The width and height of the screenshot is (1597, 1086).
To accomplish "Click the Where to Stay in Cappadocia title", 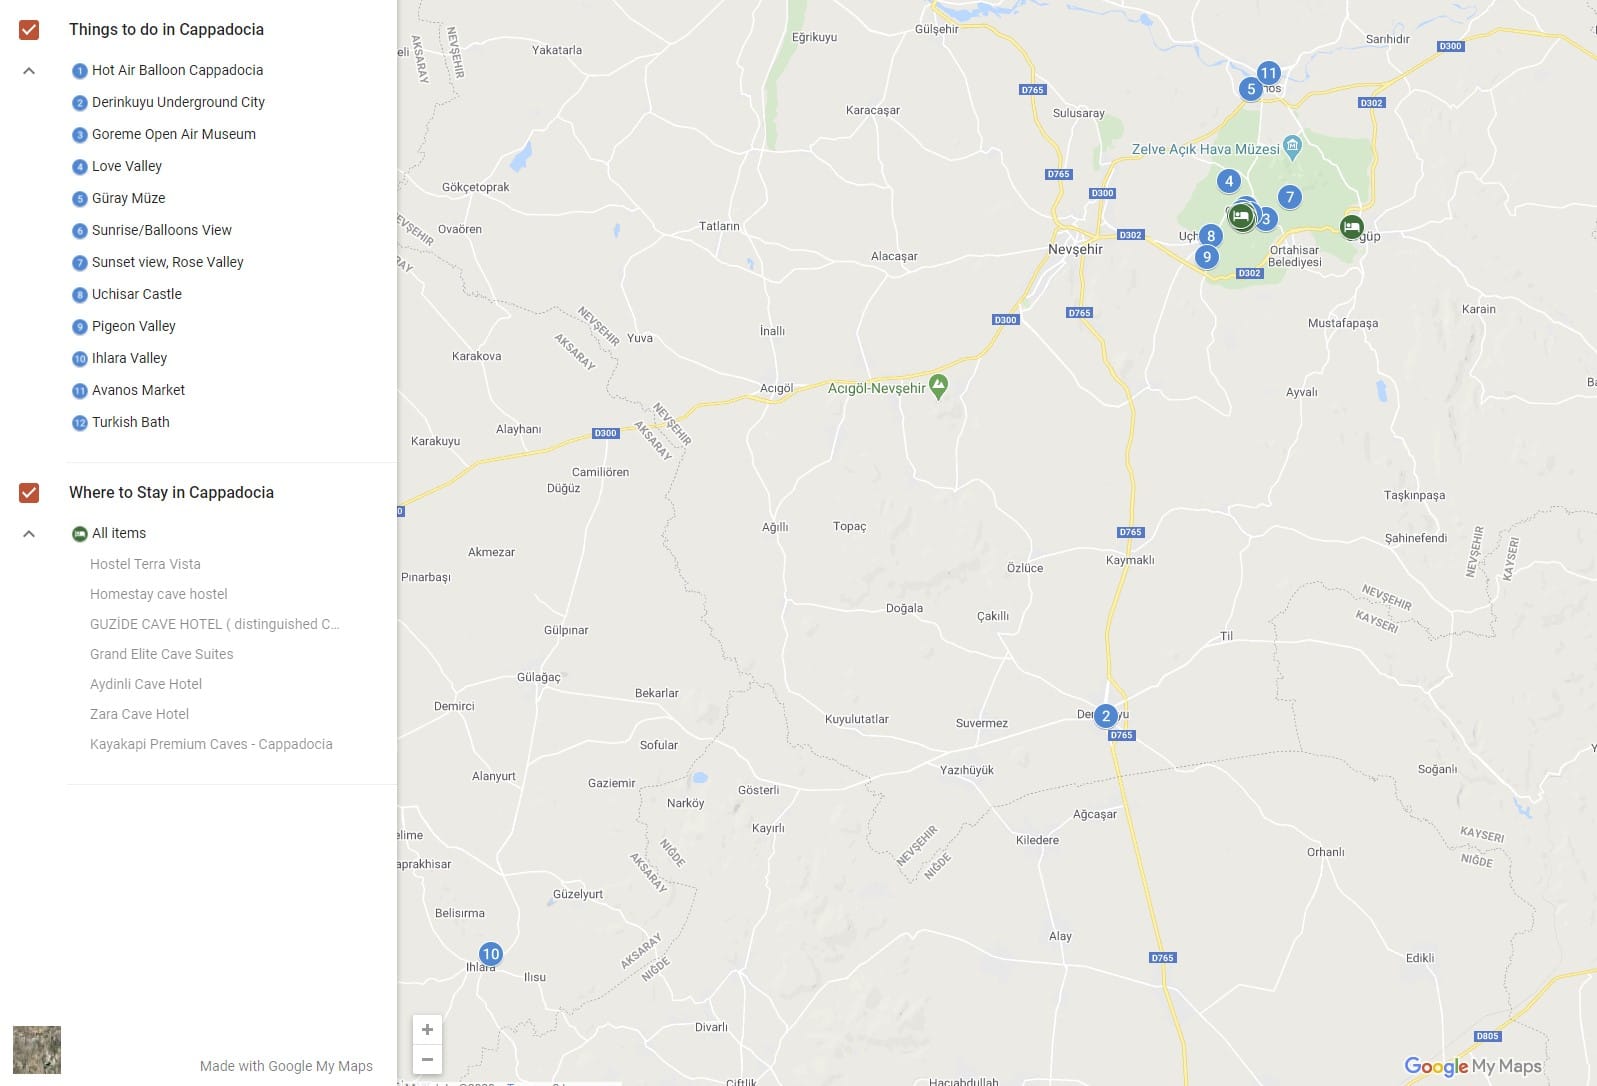I will (171, 492).
